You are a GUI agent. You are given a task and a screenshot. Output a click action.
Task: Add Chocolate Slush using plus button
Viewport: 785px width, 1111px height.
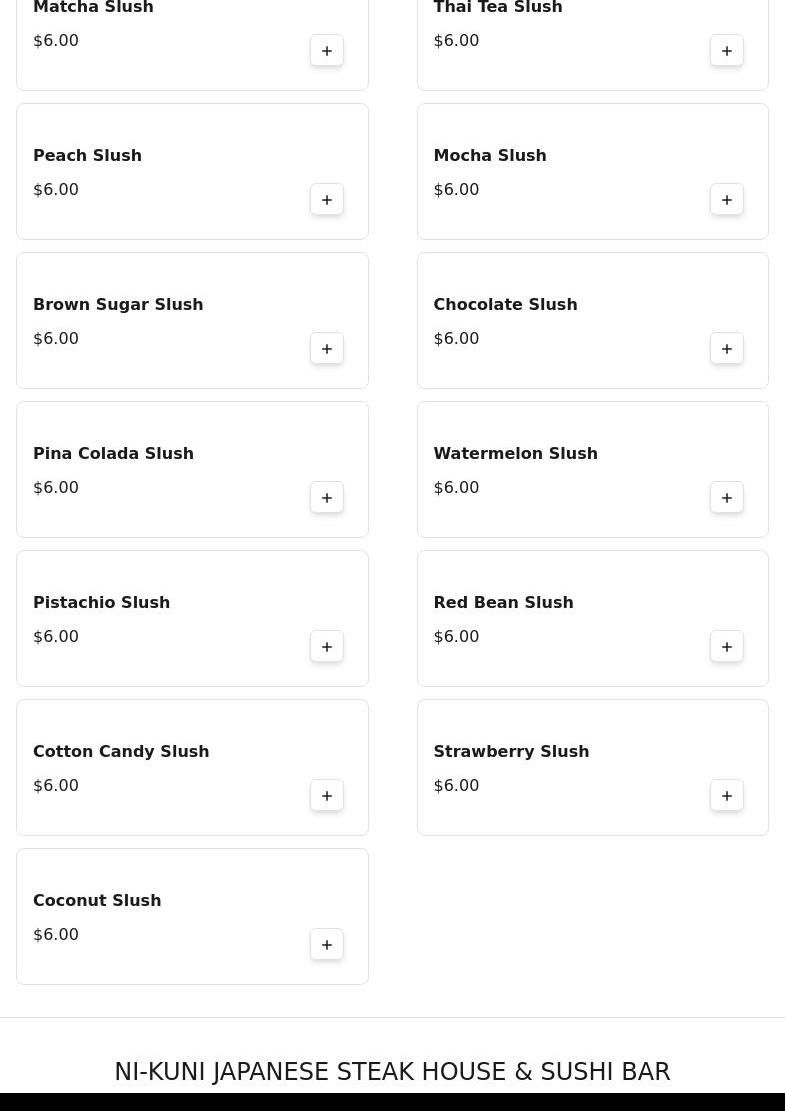pyautogui.click(x=727, y=348)
